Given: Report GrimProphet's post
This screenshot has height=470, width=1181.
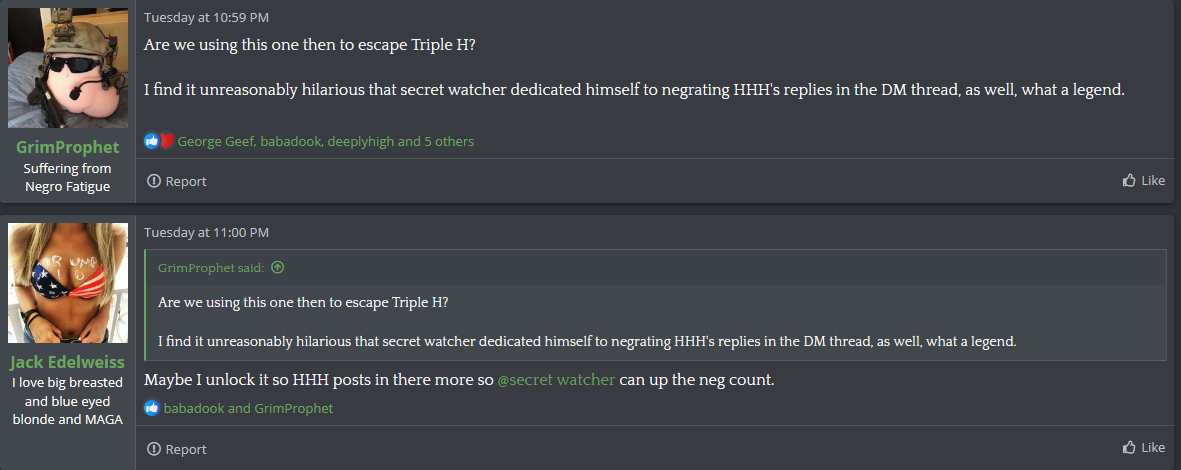Looking at the screenshot, I should tap(176, 181).
